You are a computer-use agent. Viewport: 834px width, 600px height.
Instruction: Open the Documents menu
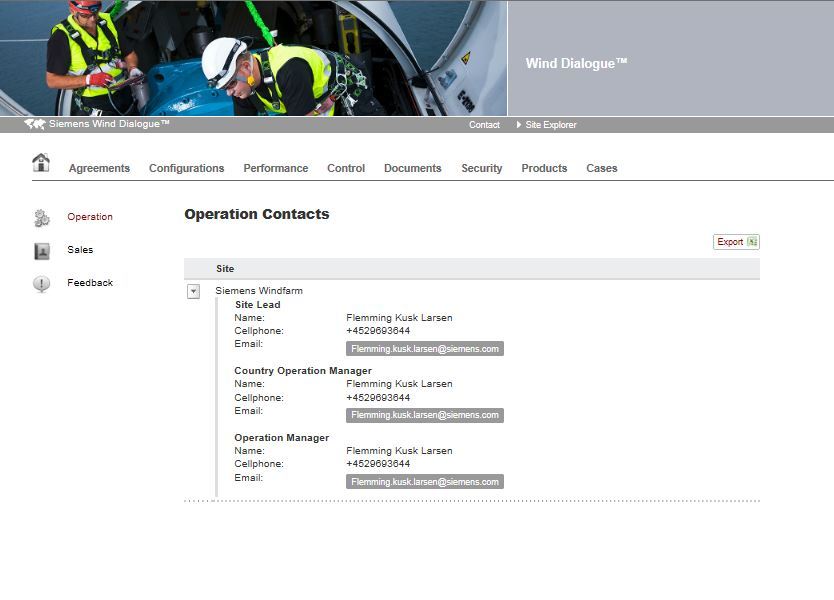413,168
